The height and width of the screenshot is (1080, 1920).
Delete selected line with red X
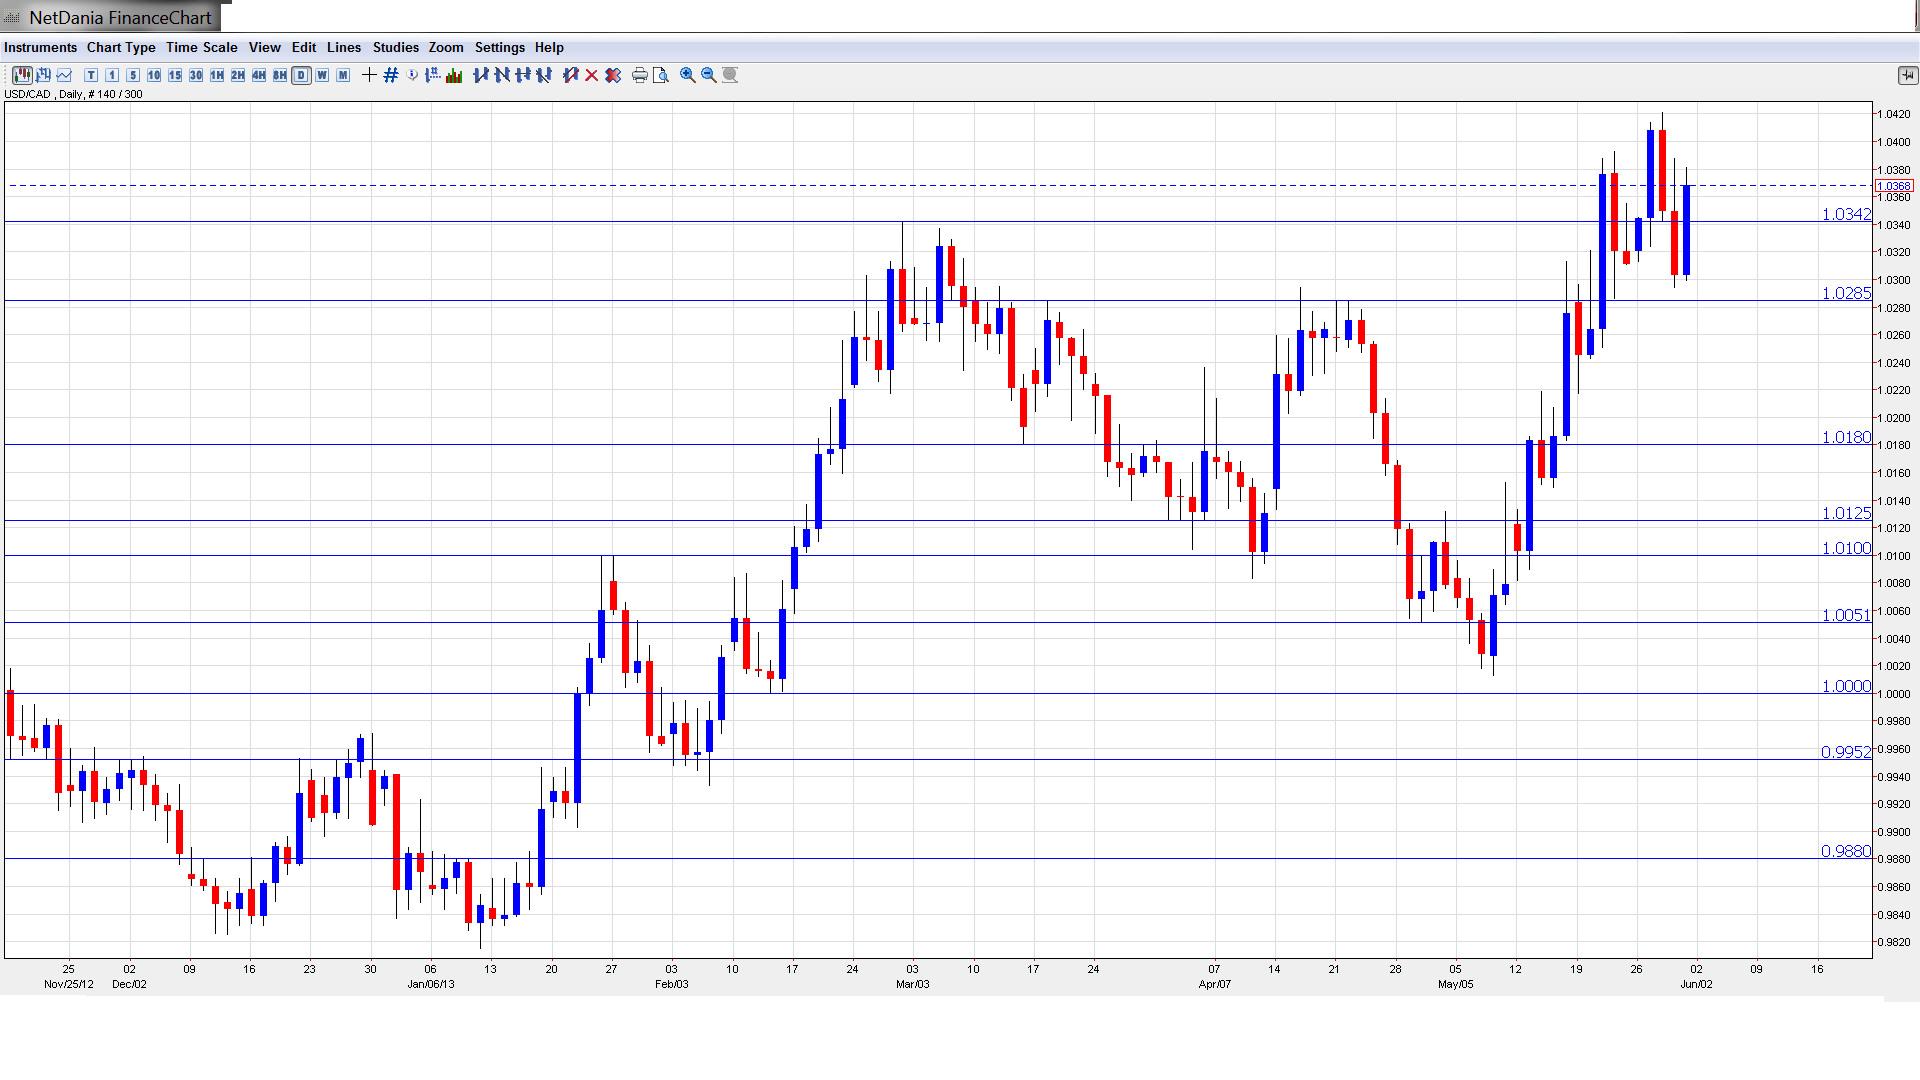[x=592, y=75]
